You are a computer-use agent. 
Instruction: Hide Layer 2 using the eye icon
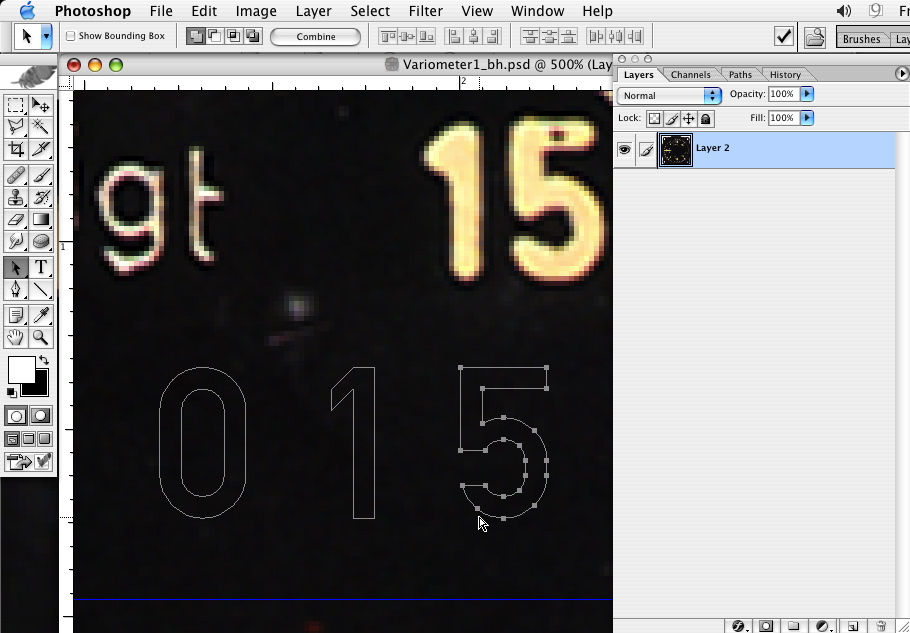coord(624,150)
